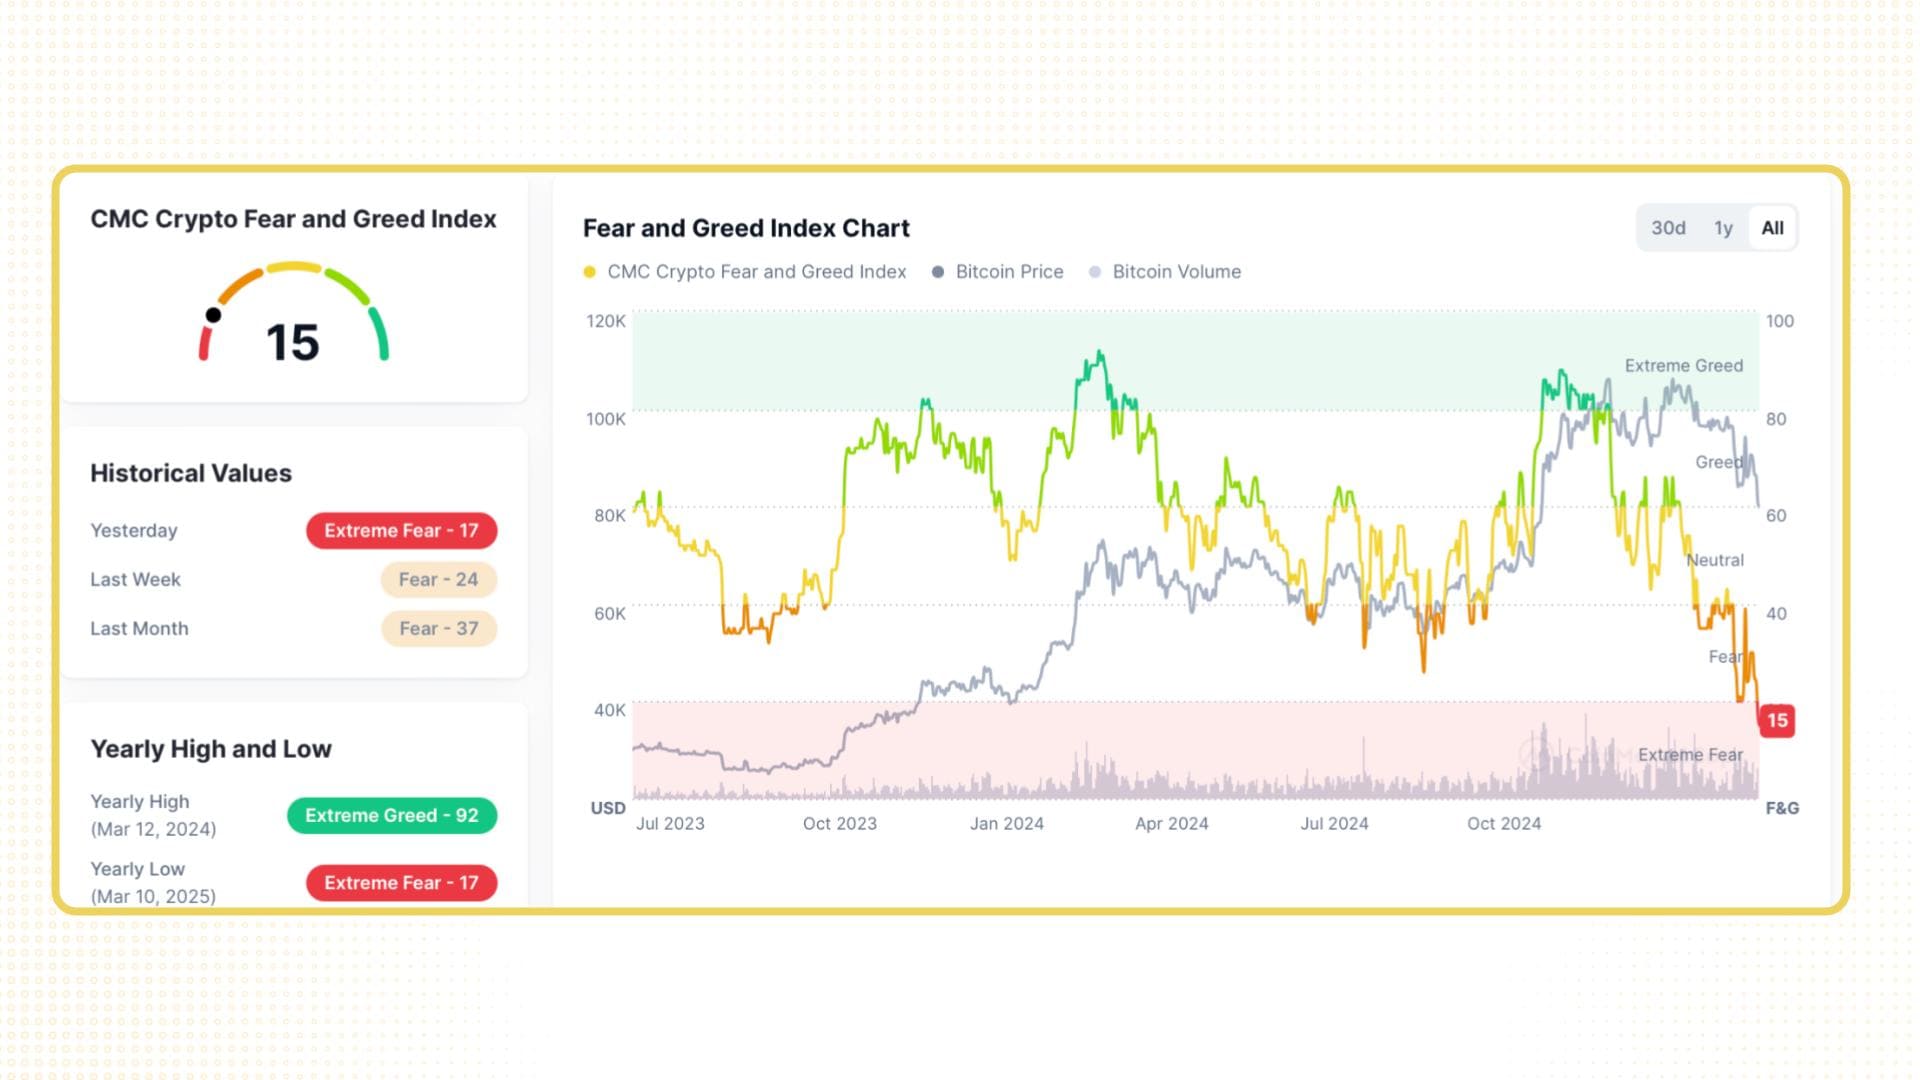Viewport: 1920px width, 1080px height.
Task: Click the black gauge needle dot
Action: [213, 315]
